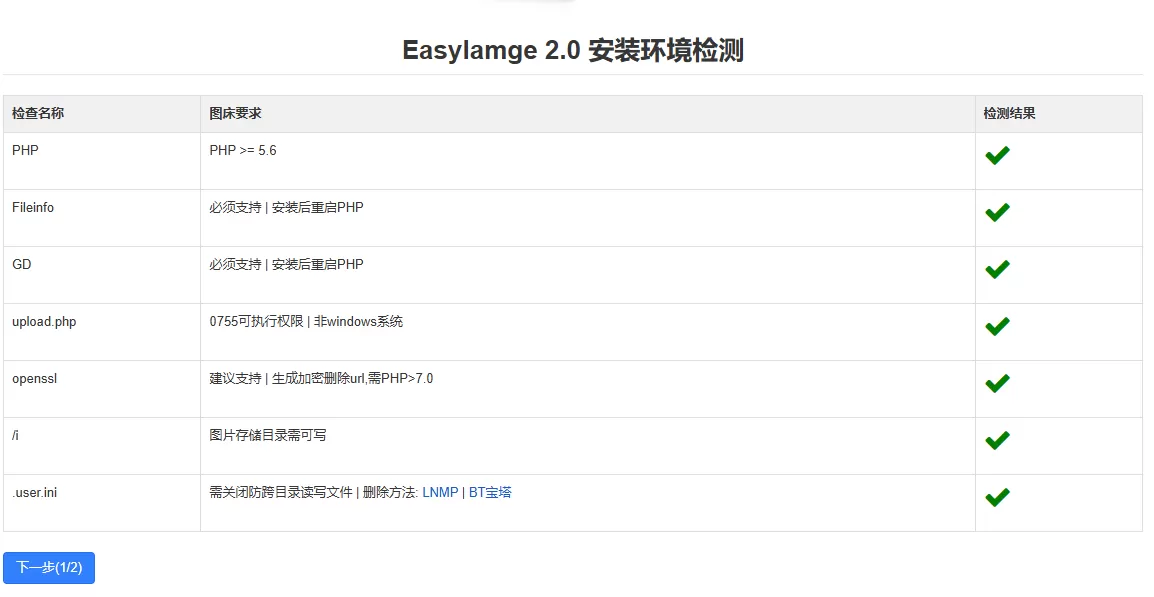Click the 'PHP >= 5.6' requirement text
This screenshot has width=1154, height=597.
click(243, 151)
